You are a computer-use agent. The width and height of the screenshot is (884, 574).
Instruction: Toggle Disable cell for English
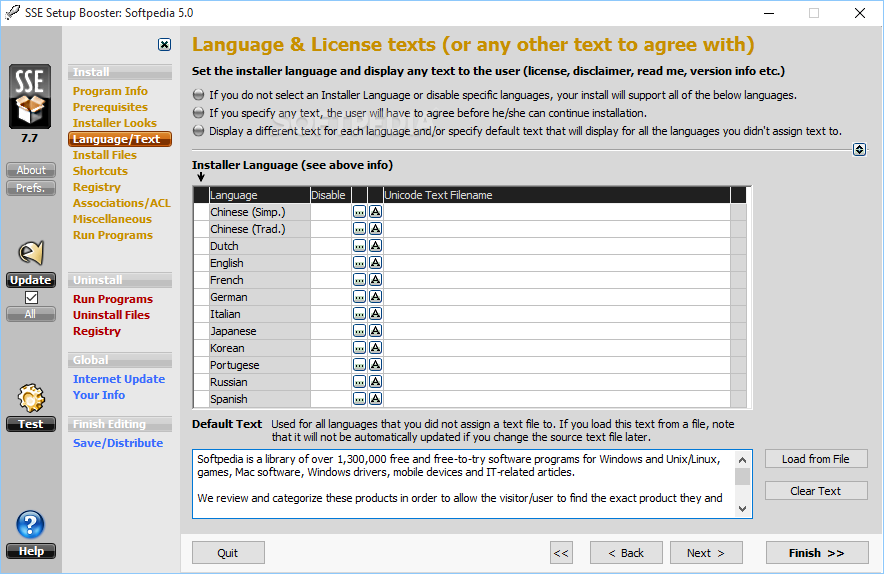(330, 263)
